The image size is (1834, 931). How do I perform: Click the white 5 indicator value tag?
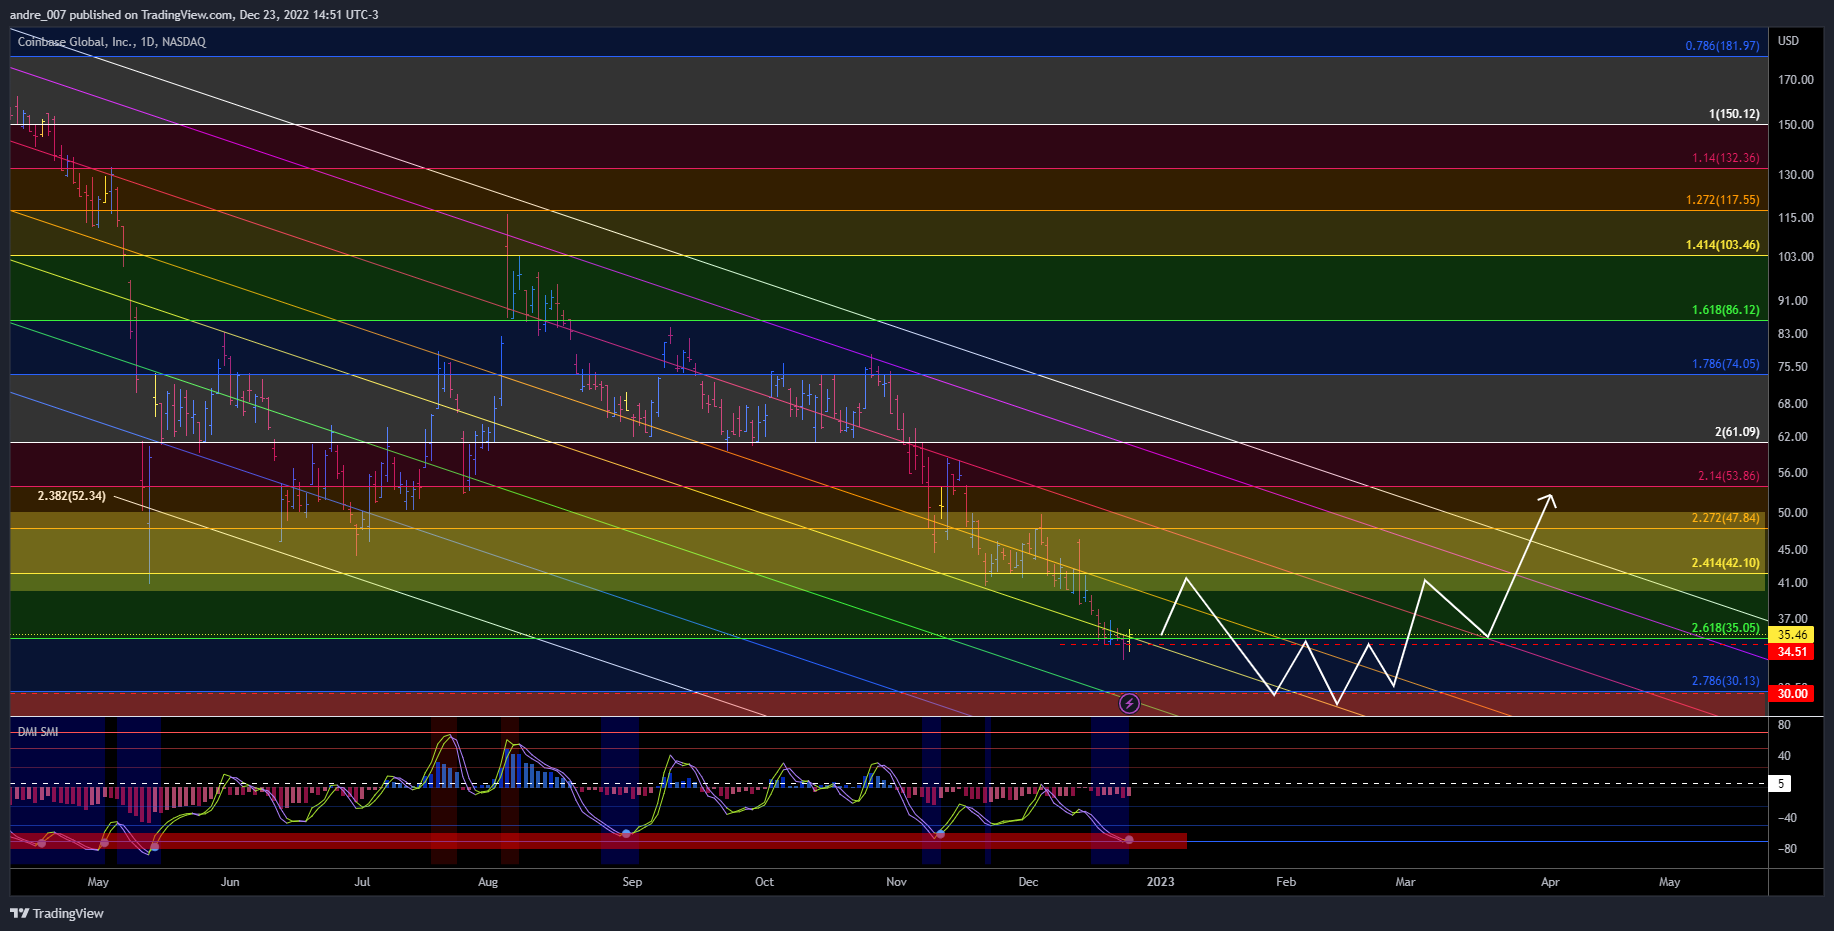1780,784
